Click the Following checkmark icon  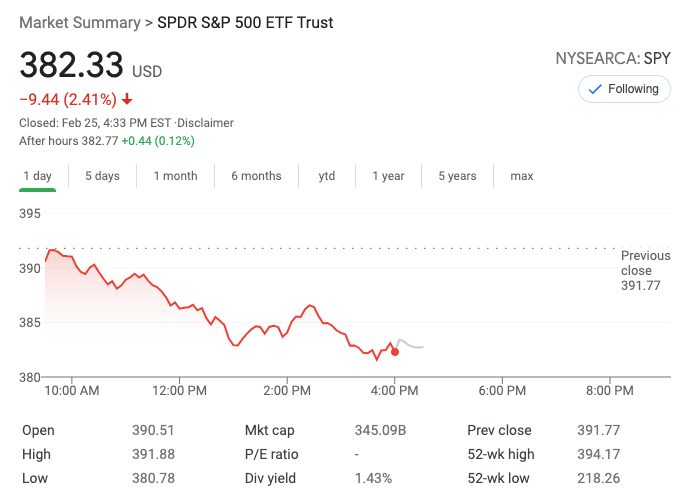[595, 89]
